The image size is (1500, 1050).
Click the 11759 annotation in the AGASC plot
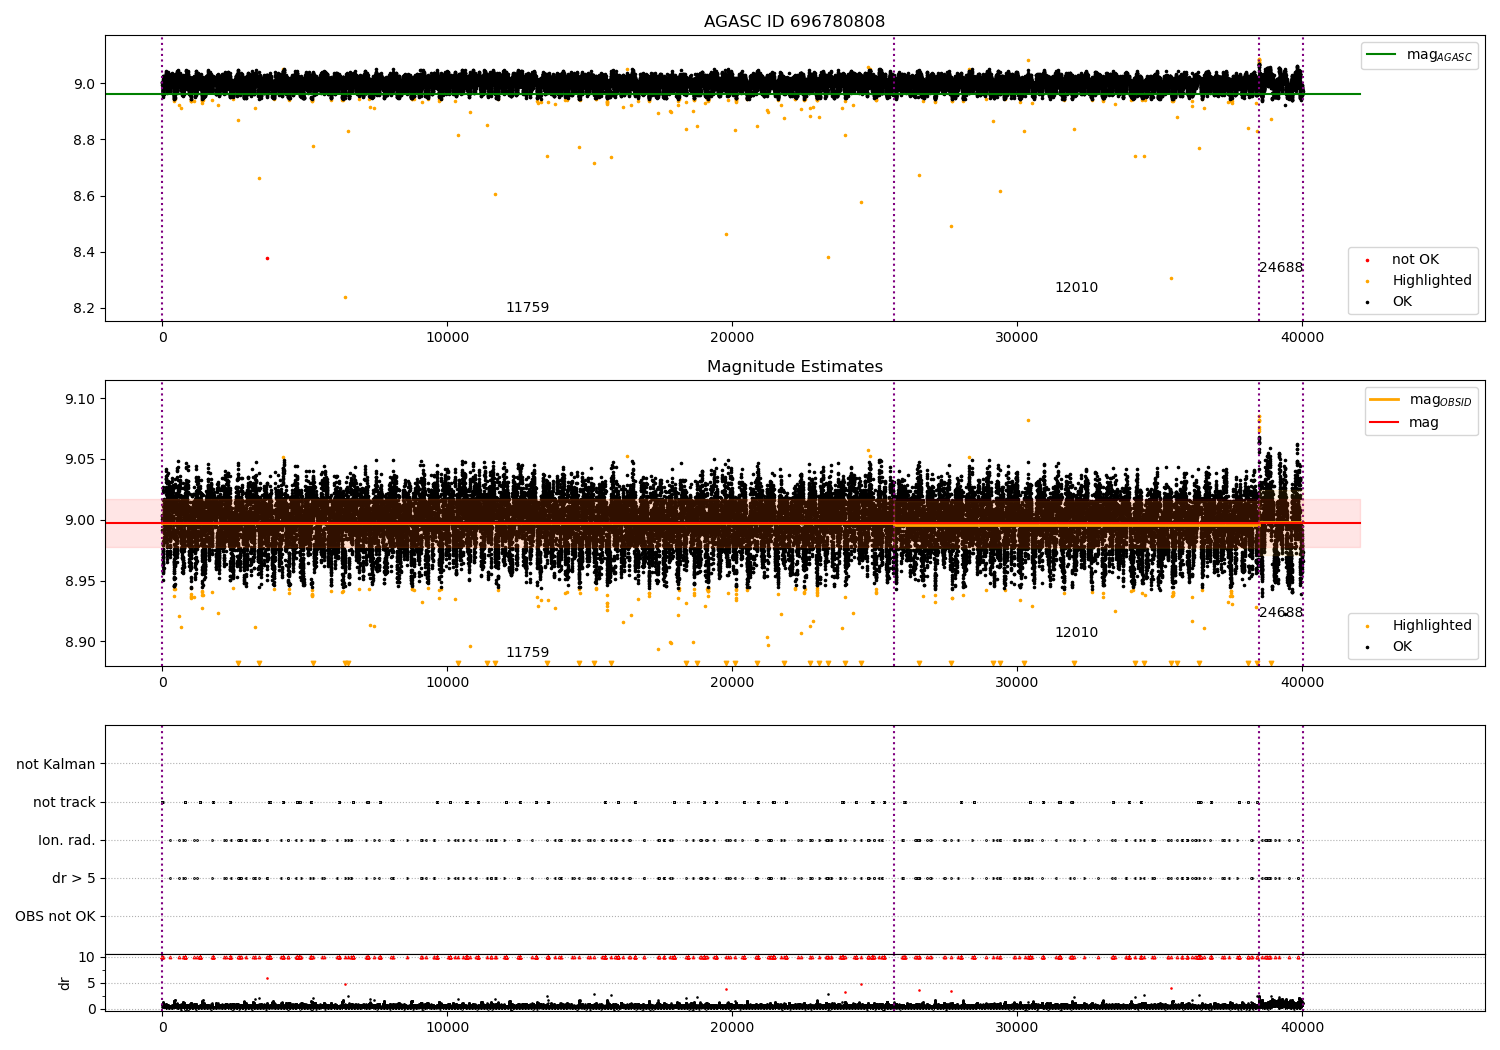[527, 308]
